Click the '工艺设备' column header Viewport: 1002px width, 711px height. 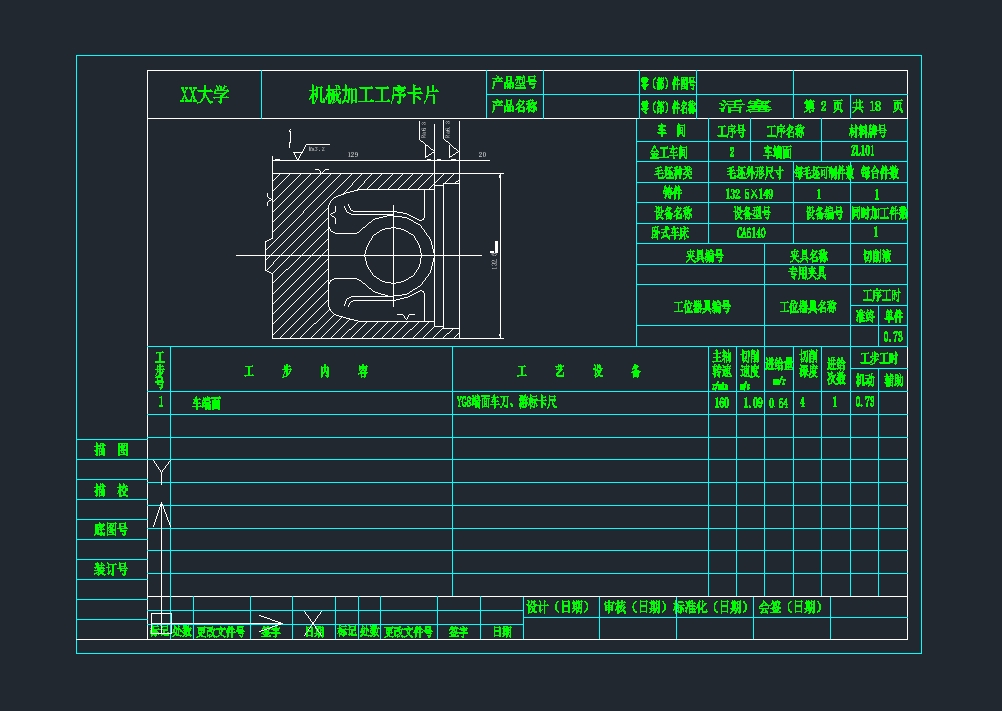click(x=580, y=371)
